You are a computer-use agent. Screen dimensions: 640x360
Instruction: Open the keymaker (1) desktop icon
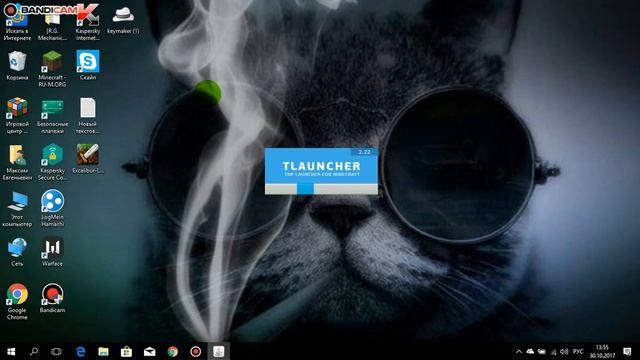click(x=123, y=20)
